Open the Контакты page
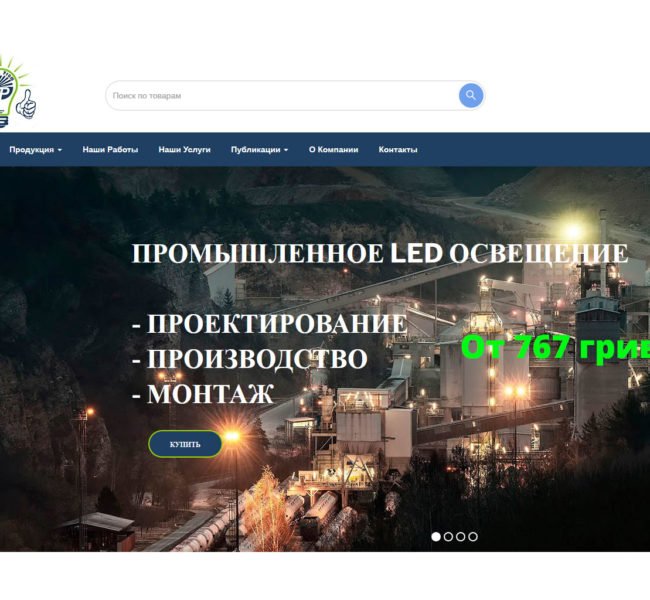The height and width of the screenshot is (600, 650). [x=398, y=150]
